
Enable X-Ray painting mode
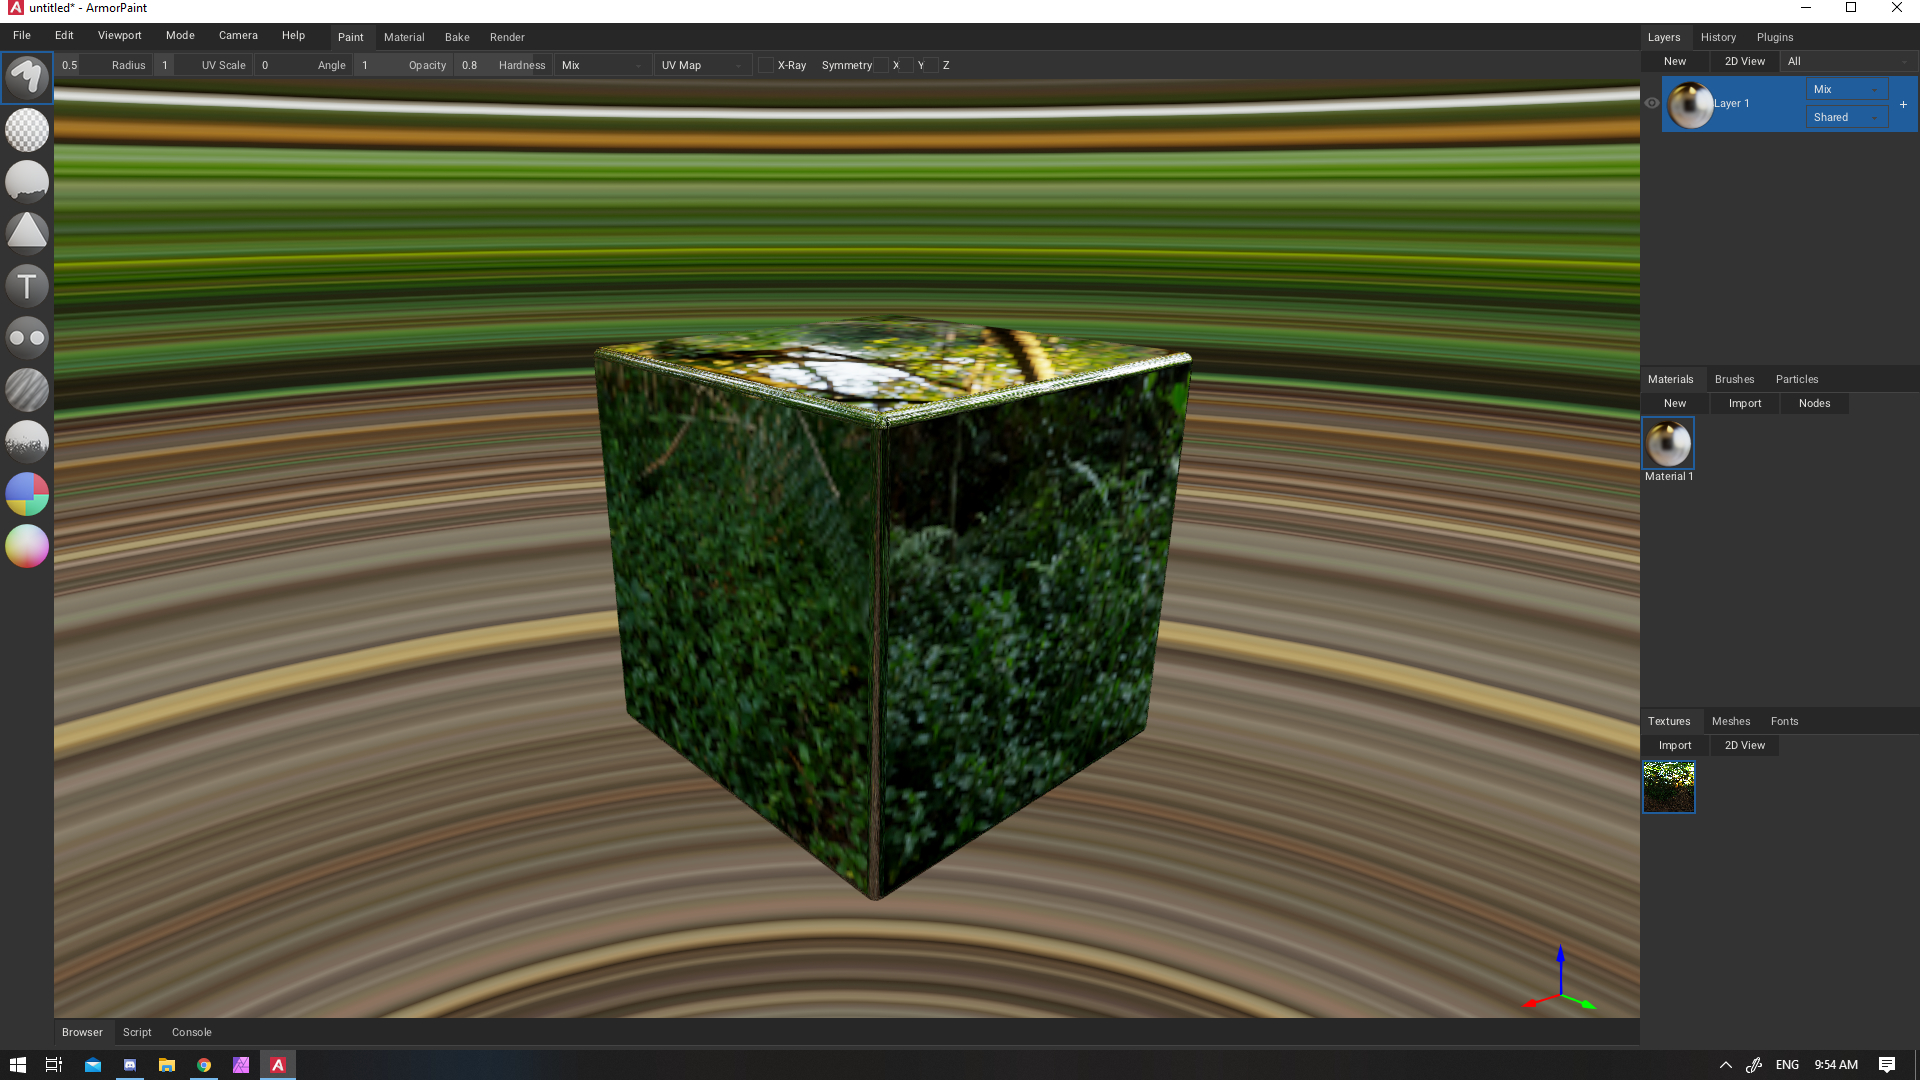(x=767, y=65)
